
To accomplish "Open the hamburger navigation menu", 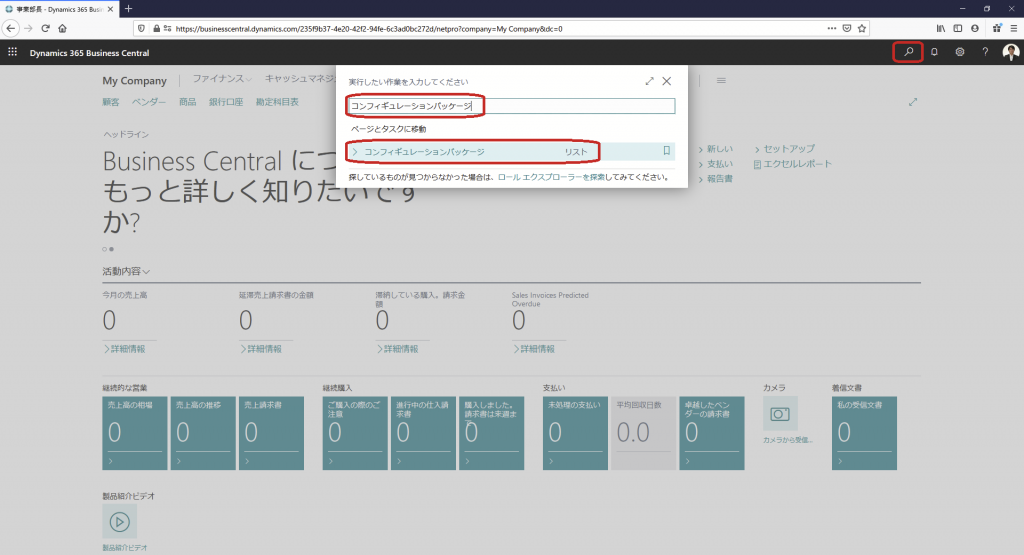I will click(x=720, y=80).
